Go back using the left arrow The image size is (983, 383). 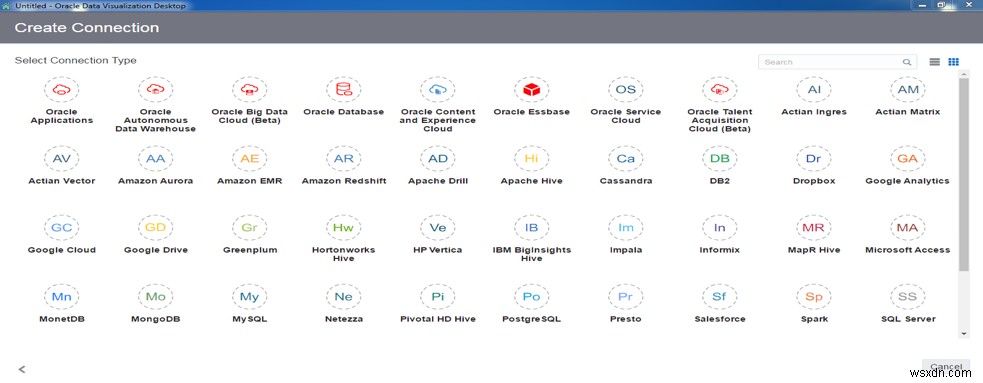click(x=22, y=369)
